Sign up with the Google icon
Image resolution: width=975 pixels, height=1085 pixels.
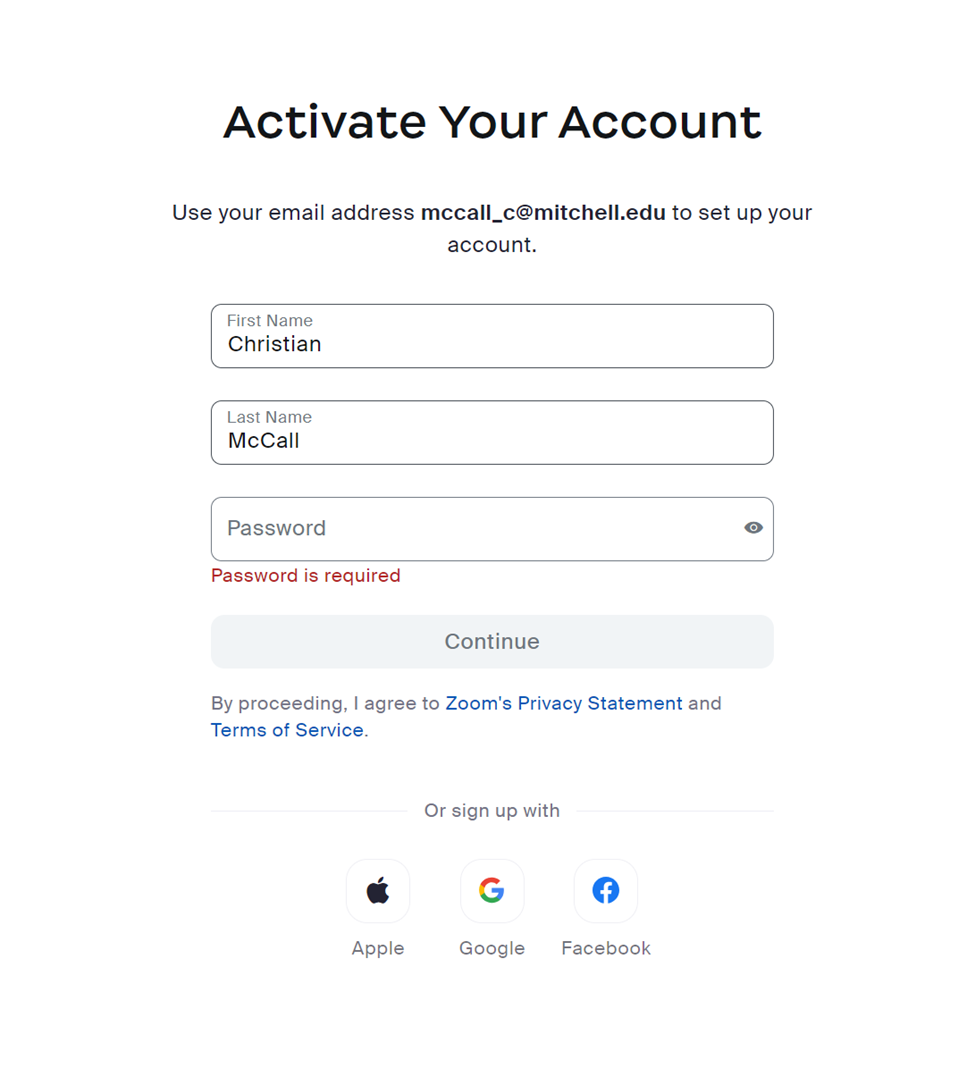(492, 890)
